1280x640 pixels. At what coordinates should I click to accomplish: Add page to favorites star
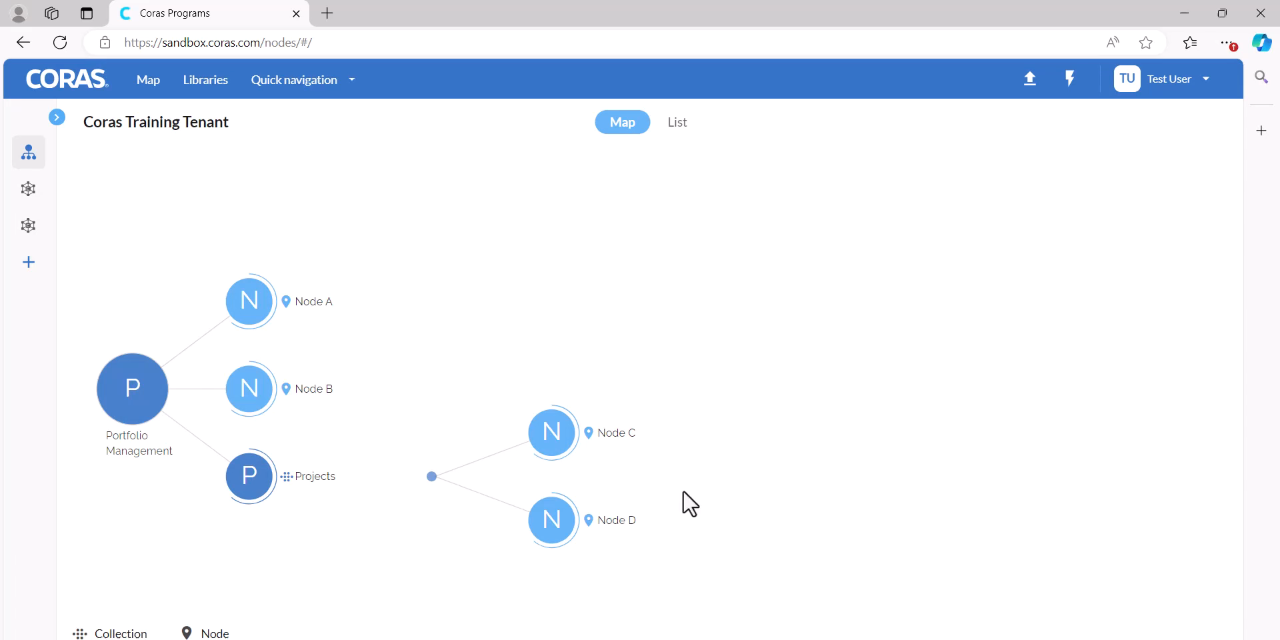coord(1146,42)
